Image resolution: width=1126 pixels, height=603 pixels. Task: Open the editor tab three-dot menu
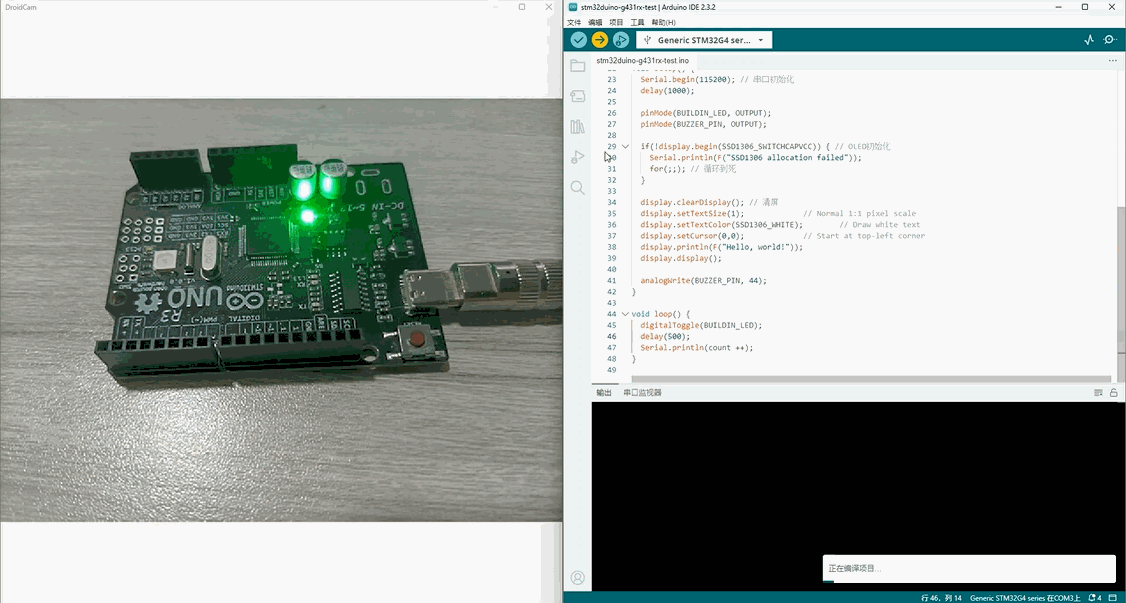pyautogui.click(x=1112, y=61)
